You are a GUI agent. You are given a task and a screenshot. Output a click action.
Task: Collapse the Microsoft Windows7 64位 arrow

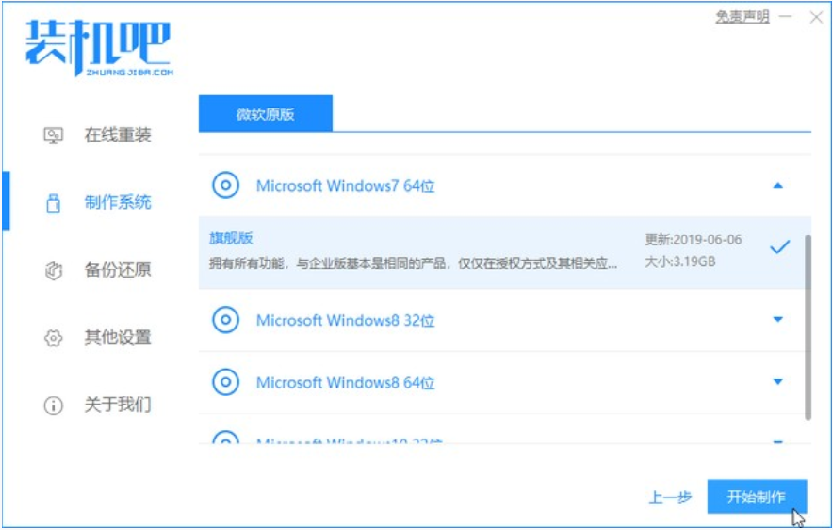778,185
